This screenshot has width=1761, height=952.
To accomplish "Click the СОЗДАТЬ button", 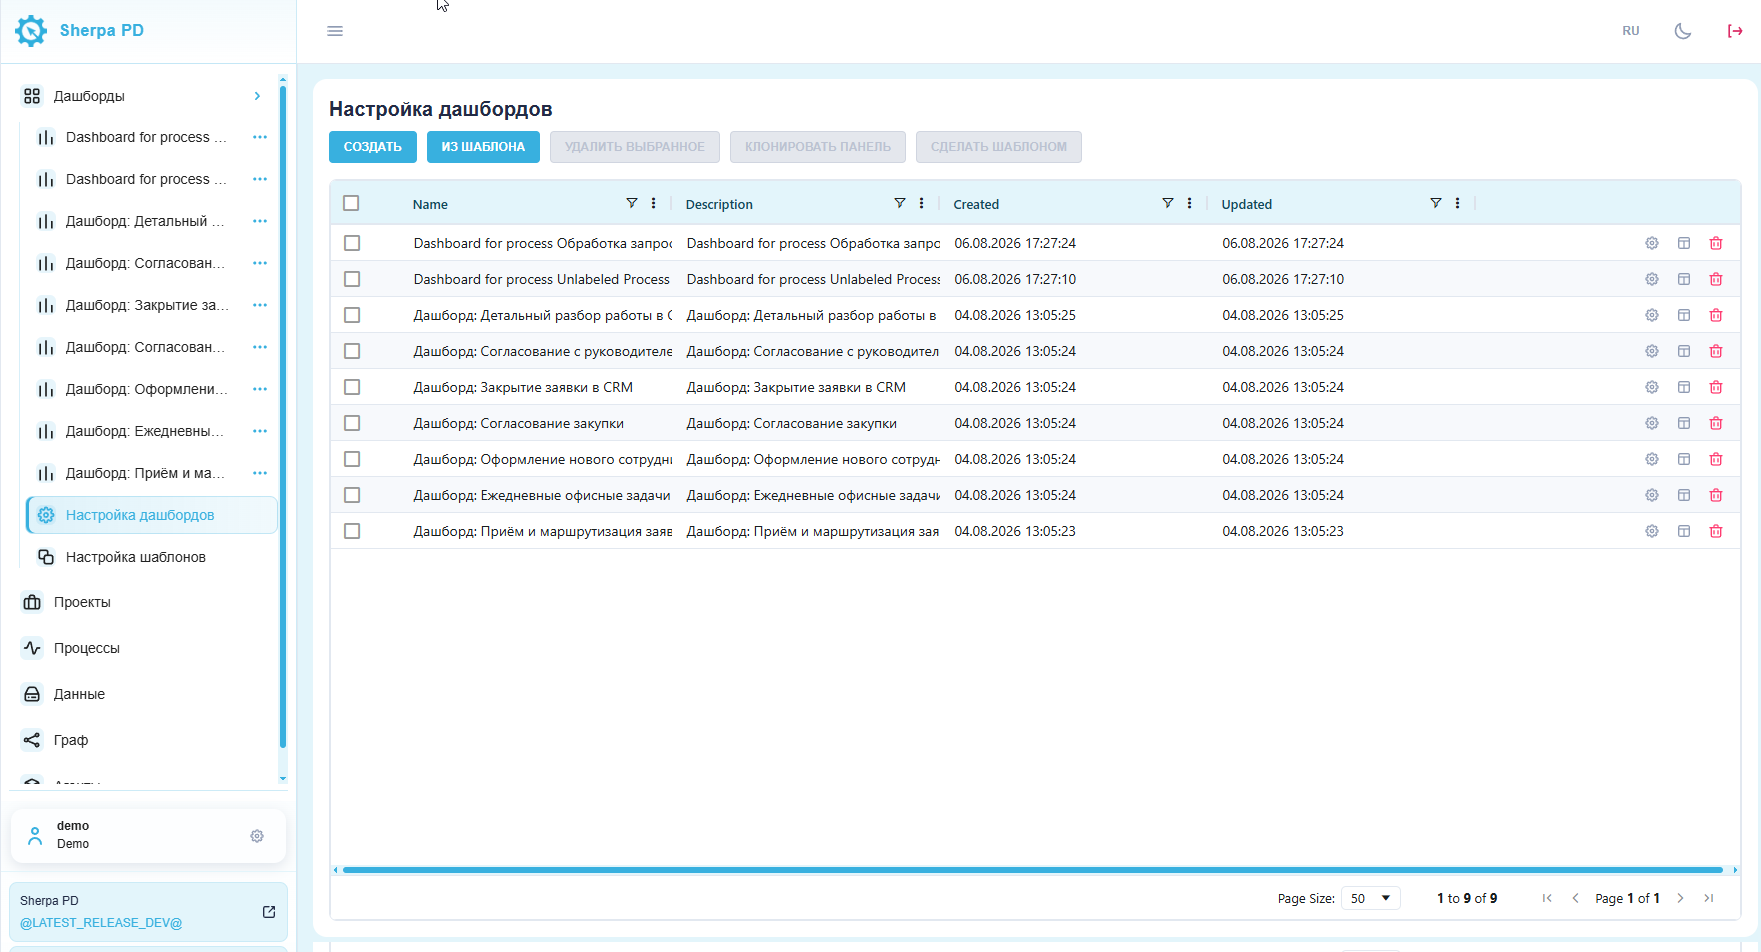I will [x=373, y=147].
